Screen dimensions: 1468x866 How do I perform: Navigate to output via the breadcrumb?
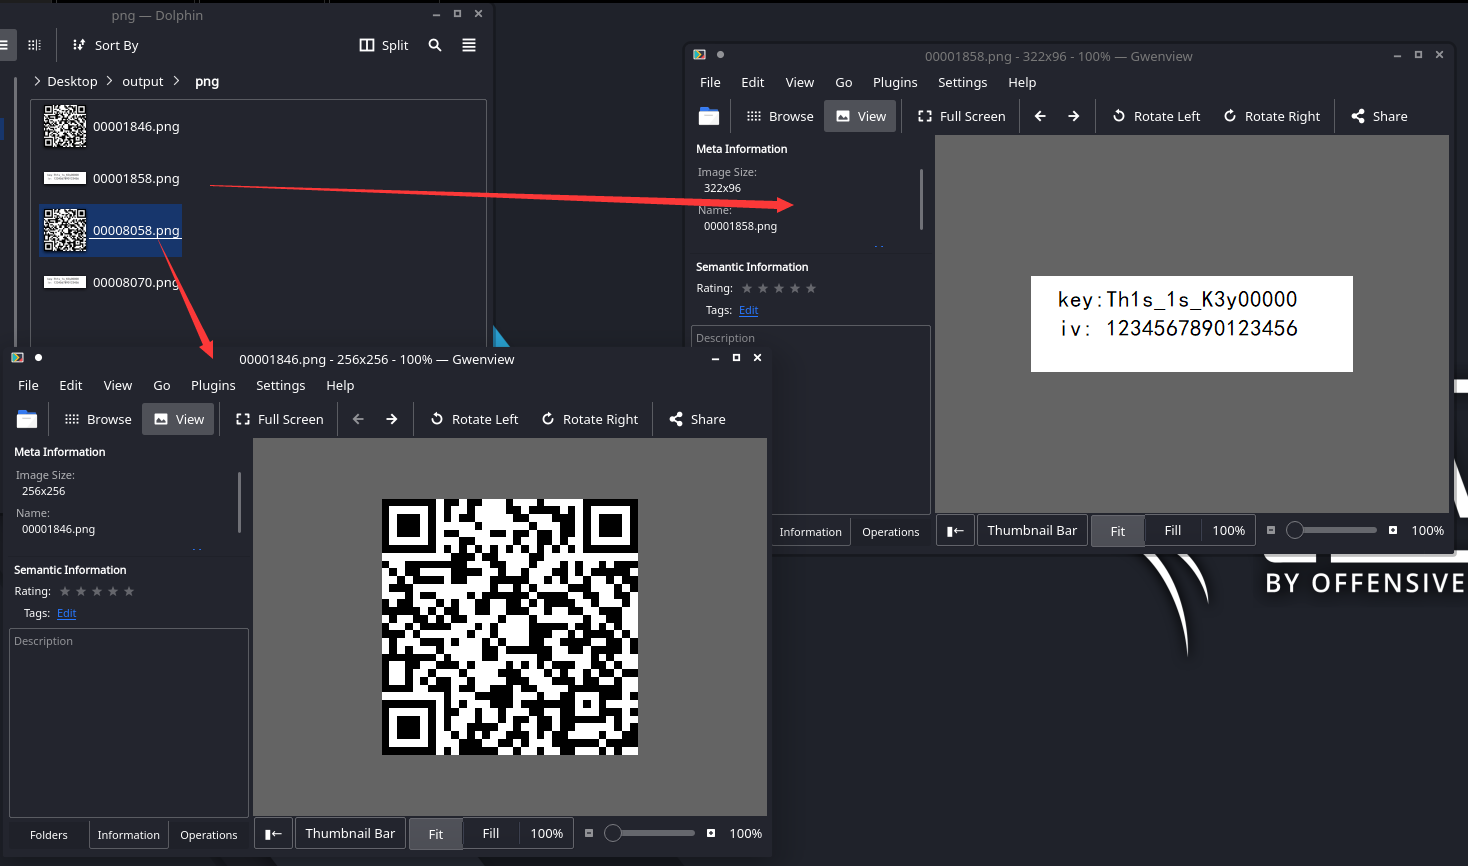[x=142, y=81]
